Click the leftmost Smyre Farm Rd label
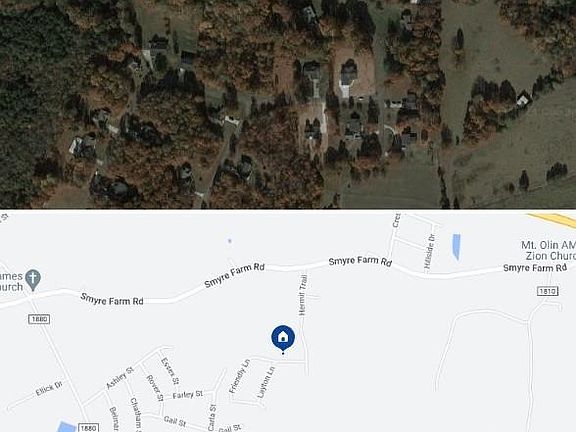 point(112,299)
